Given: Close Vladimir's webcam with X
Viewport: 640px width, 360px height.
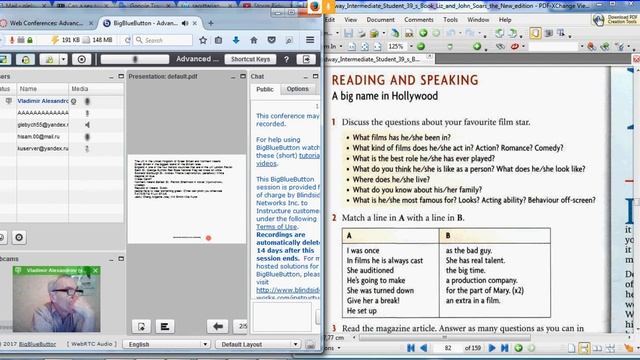Looking at the screenshot, I should pyautogui.click(x=95, y=270).
